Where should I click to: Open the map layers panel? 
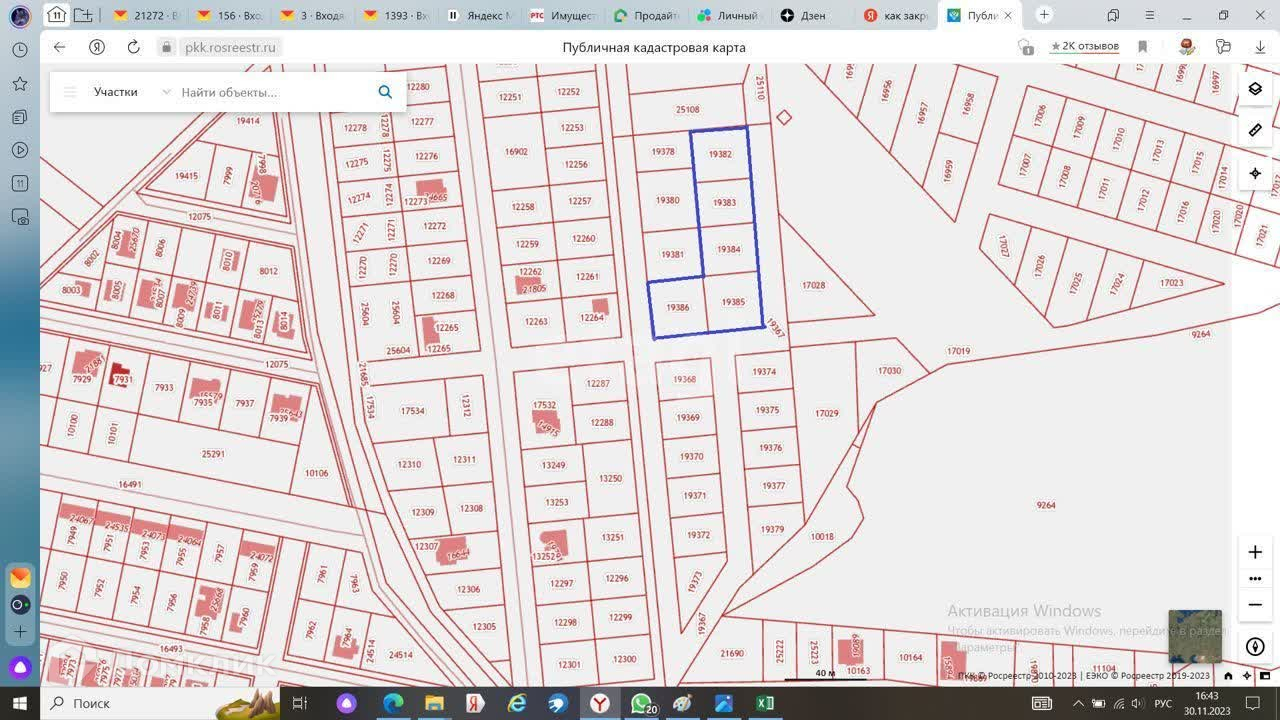coord(1255,89)
